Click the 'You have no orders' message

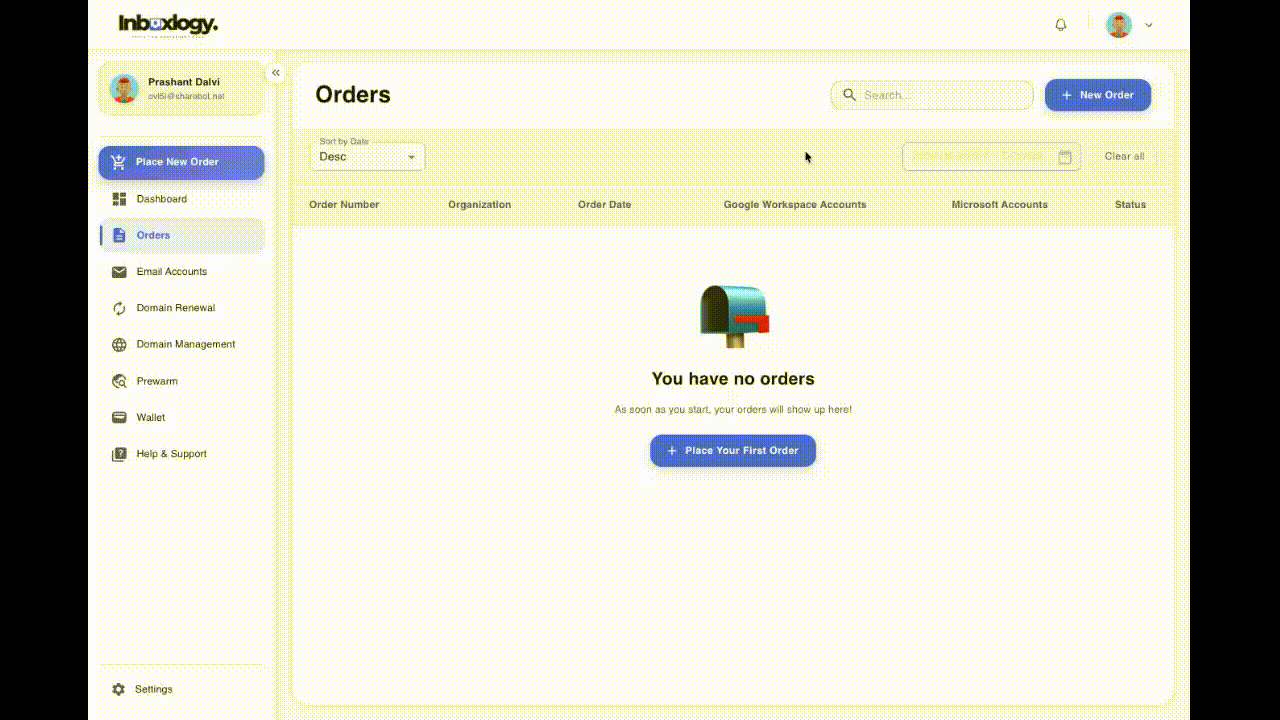tap(733, 379)
